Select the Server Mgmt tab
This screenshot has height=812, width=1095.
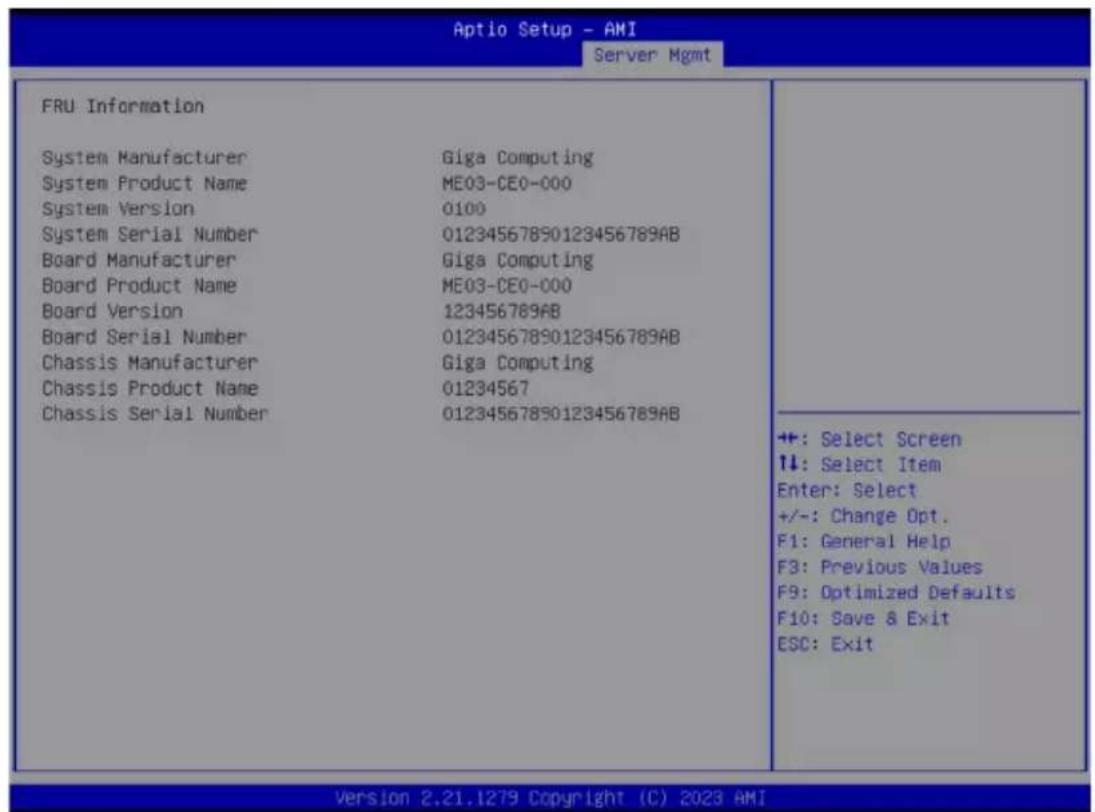coord(652,55)
